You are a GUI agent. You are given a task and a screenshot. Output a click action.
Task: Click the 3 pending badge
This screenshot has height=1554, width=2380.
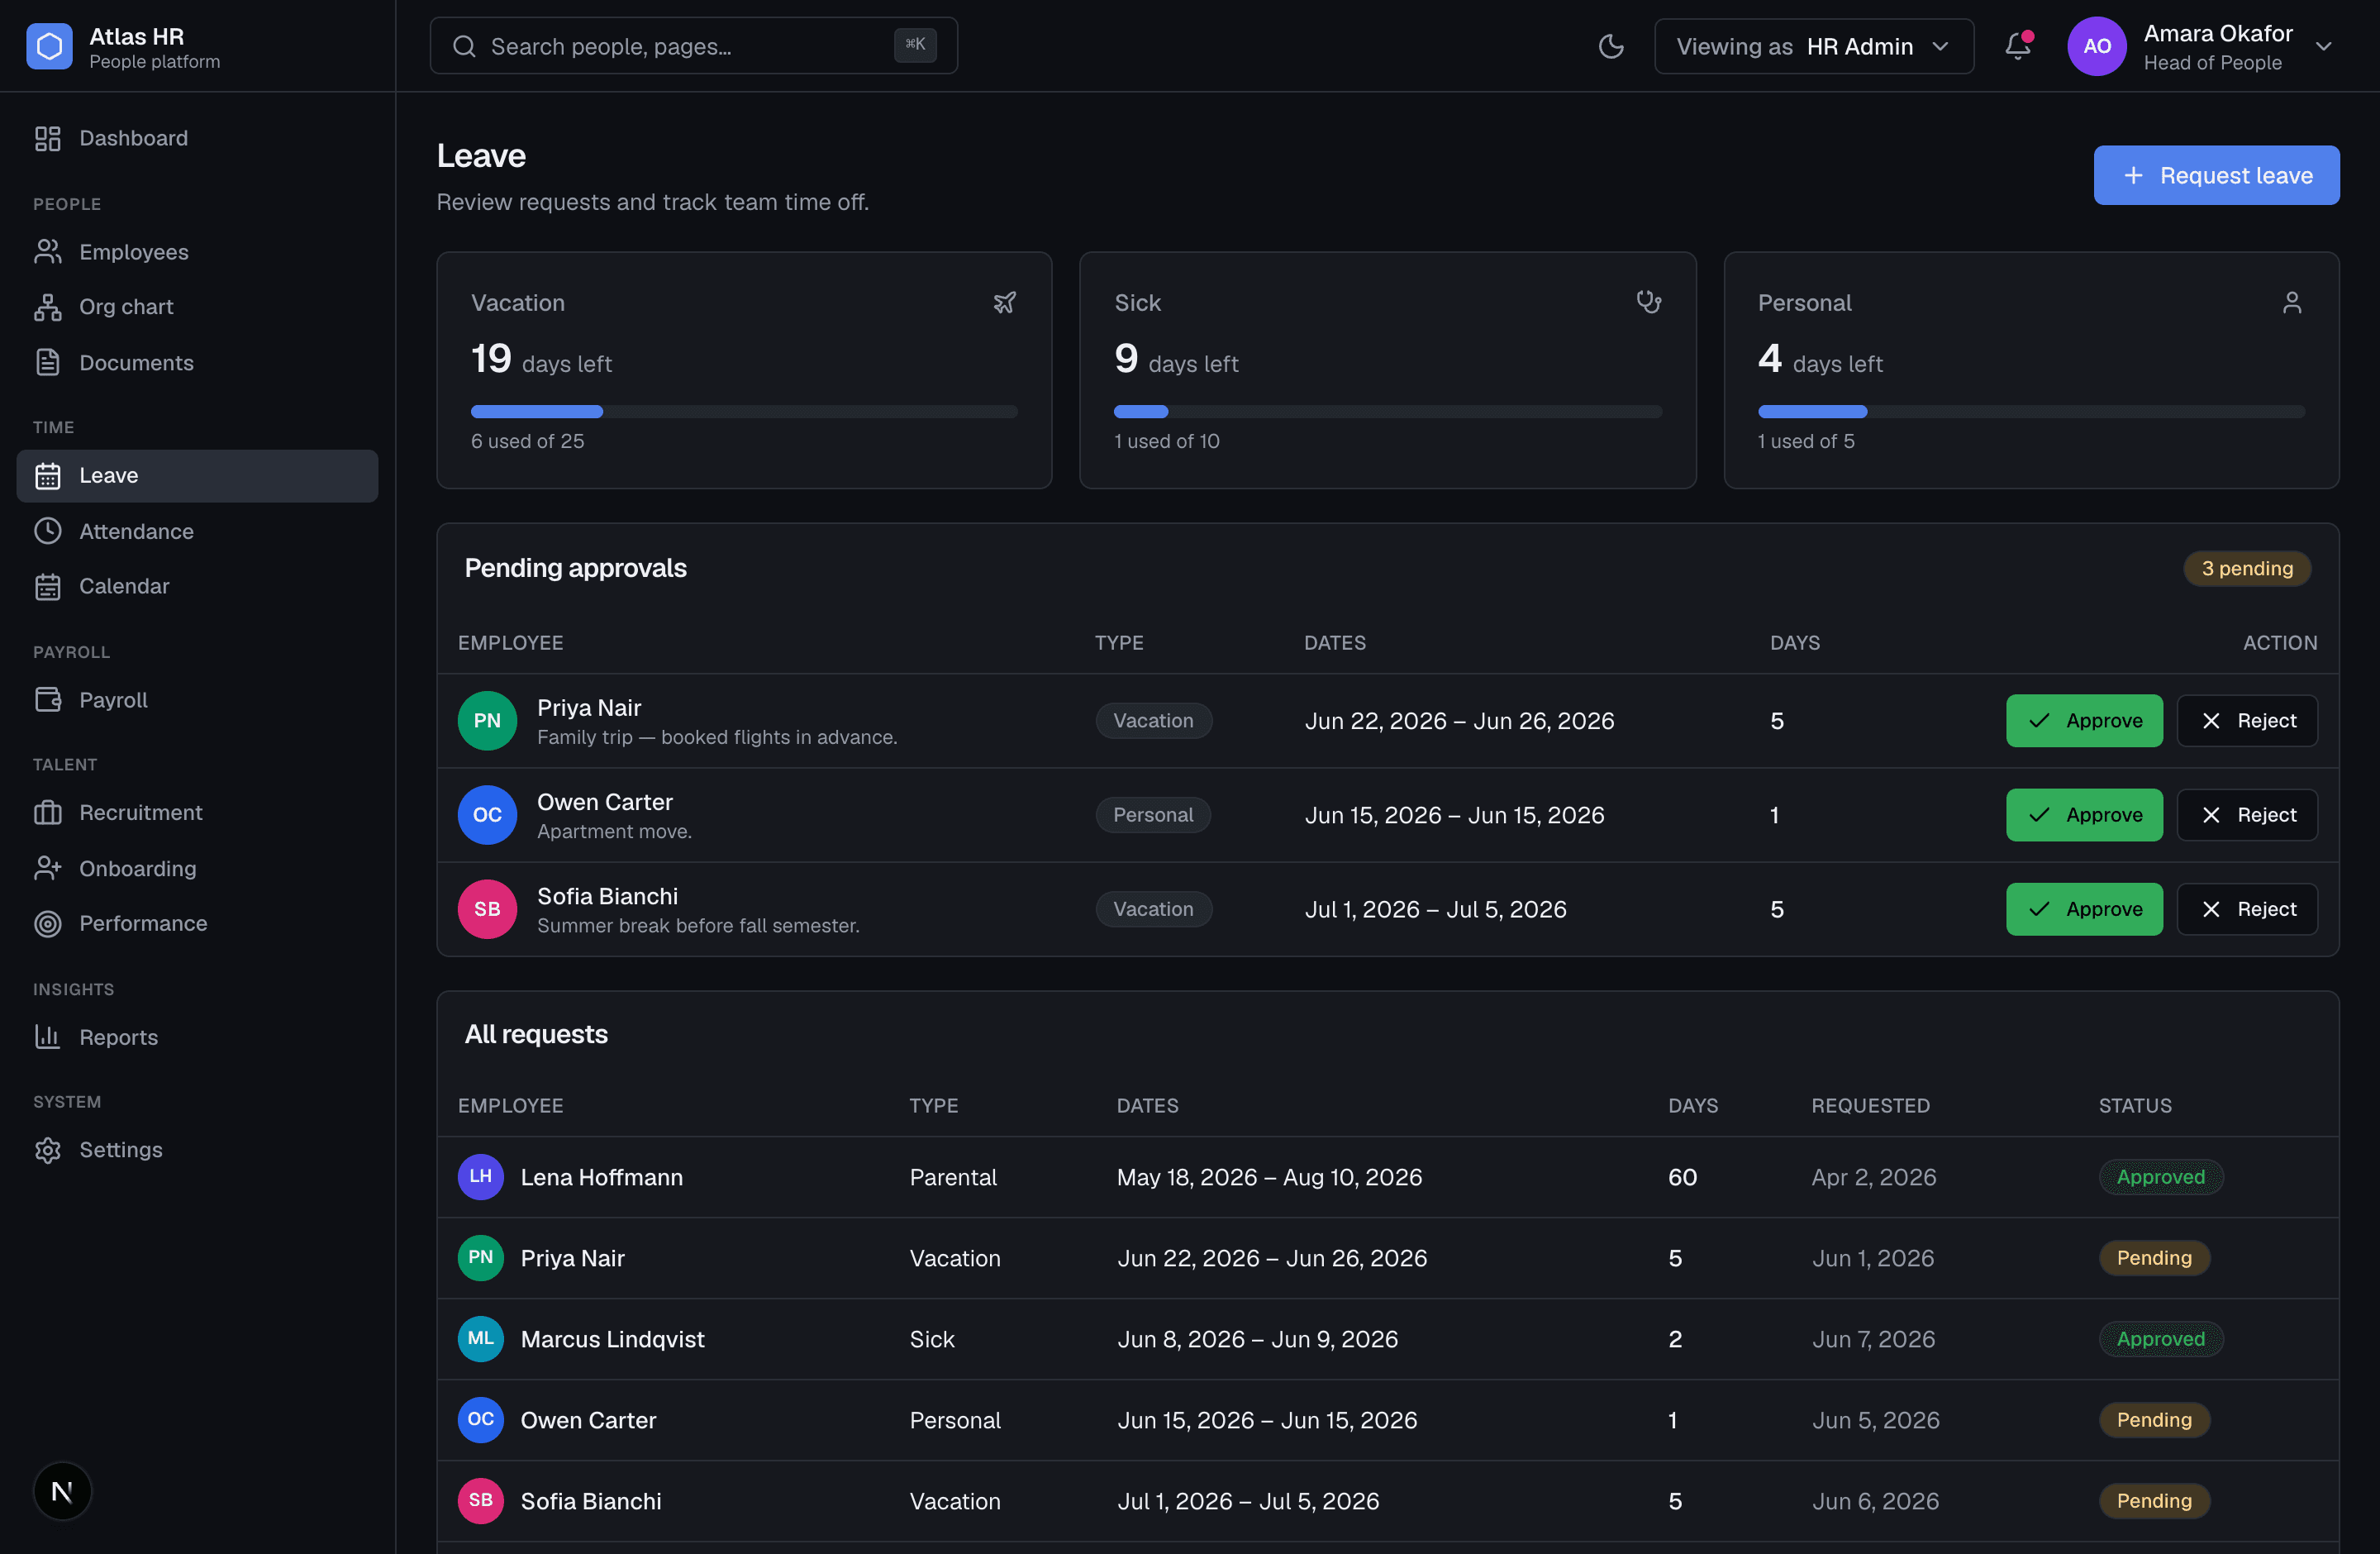click(x=2247, y=568)
